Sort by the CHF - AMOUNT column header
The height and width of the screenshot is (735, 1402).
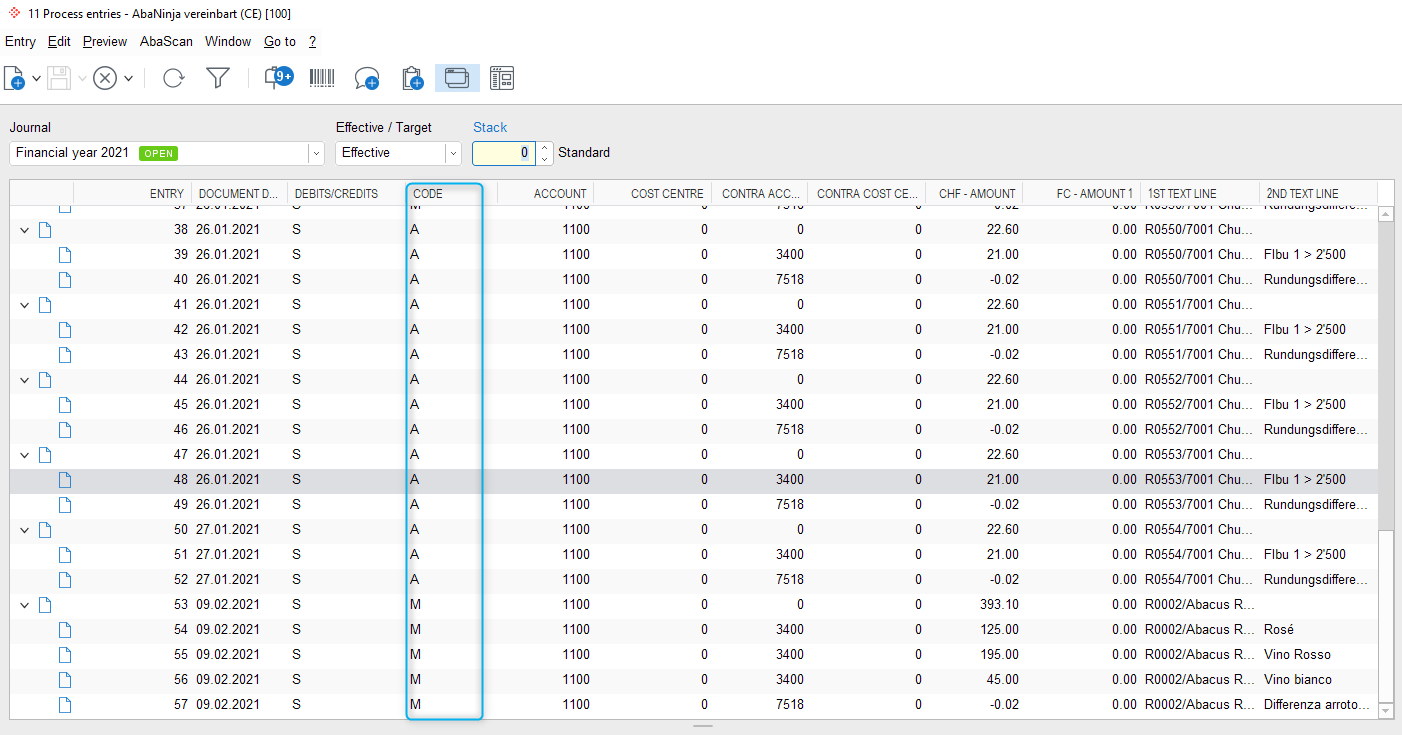click(974, 193)
